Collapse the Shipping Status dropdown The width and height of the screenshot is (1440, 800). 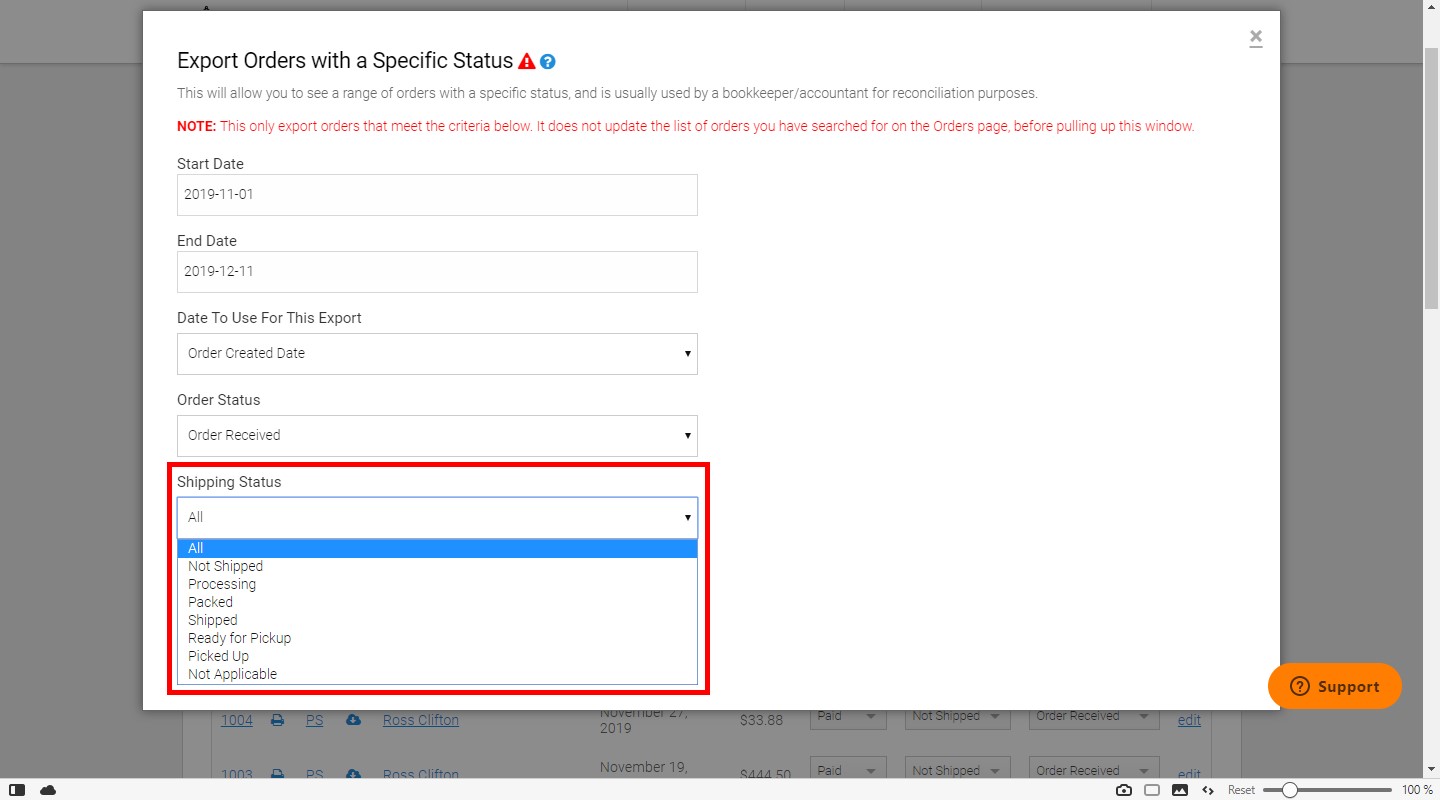point(437,518)
